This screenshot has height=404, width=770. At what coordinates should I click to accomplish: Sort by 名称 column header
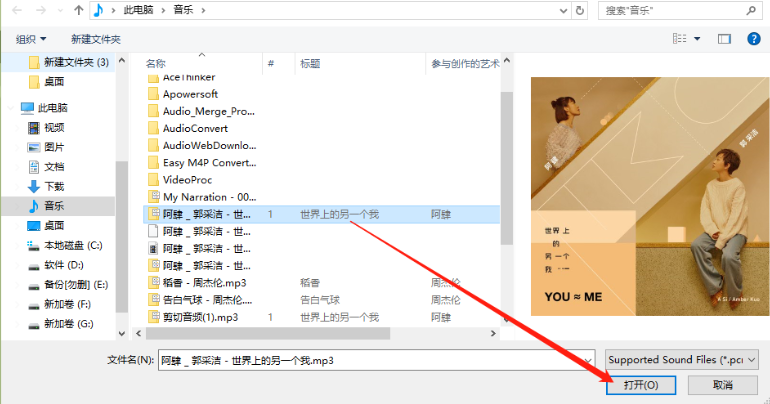pos(155,63)
